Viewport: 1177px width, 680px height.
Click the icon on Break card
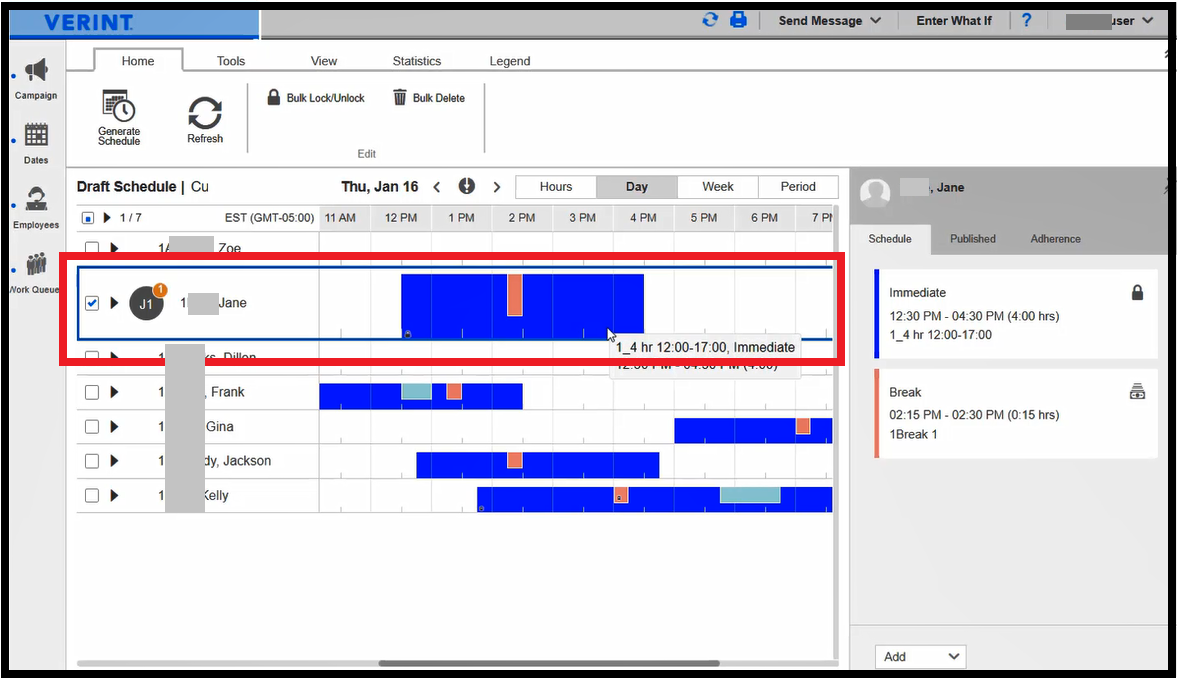point(1137,392)
